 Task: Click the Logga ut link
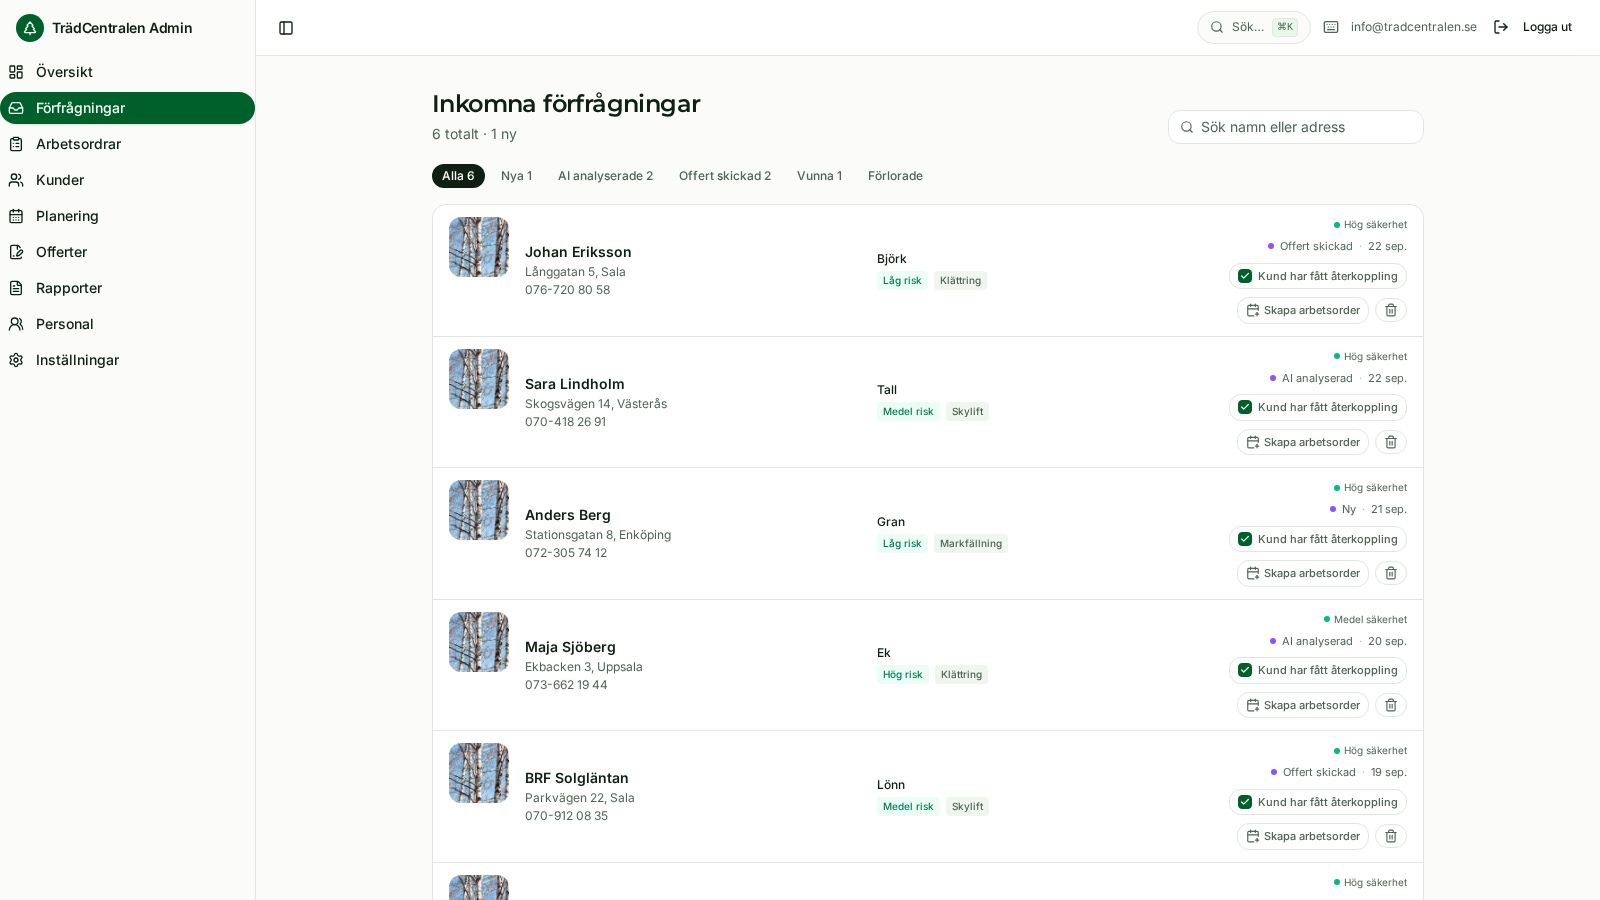[x=1547, y=27]
